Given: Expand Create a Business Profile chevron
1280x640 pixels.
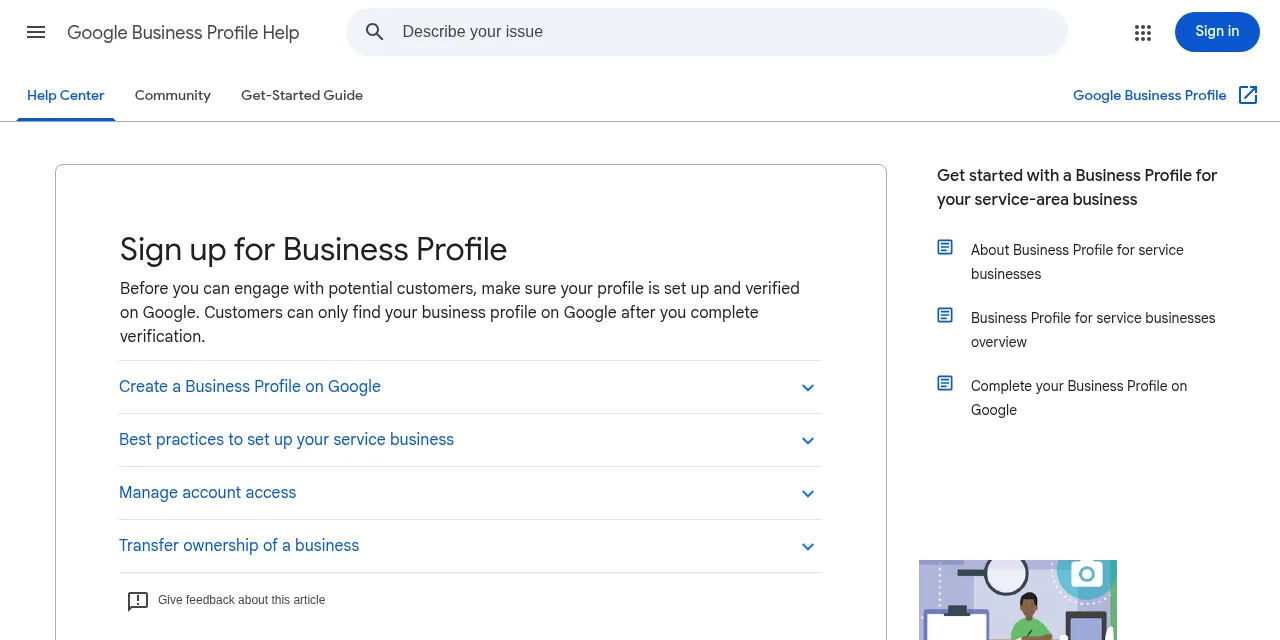Looking at the screenshot, I should tap(808, 388).
